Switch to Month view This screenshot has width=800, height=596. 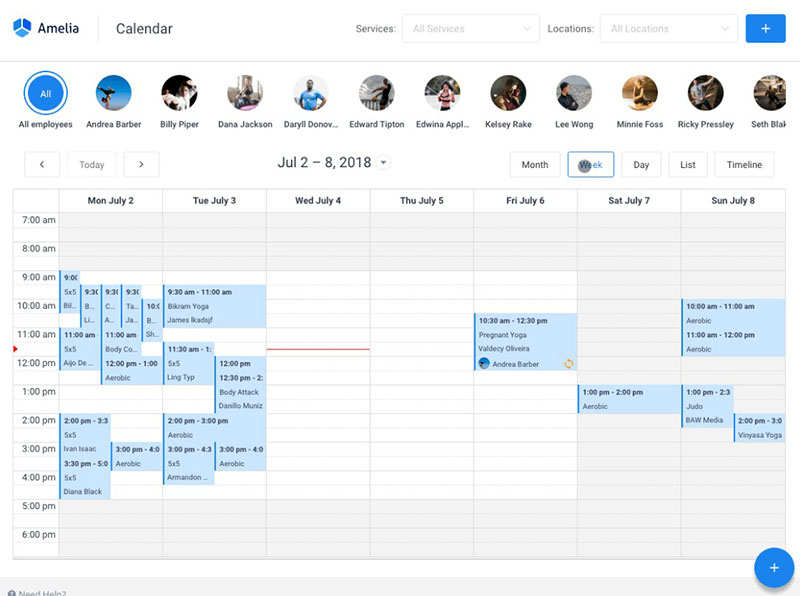535,165
